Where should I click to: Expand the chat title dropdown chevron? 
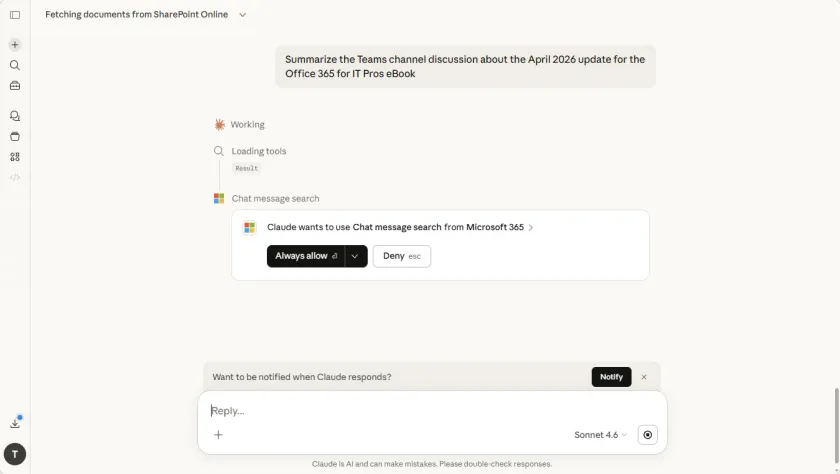(x=242, y=15)
